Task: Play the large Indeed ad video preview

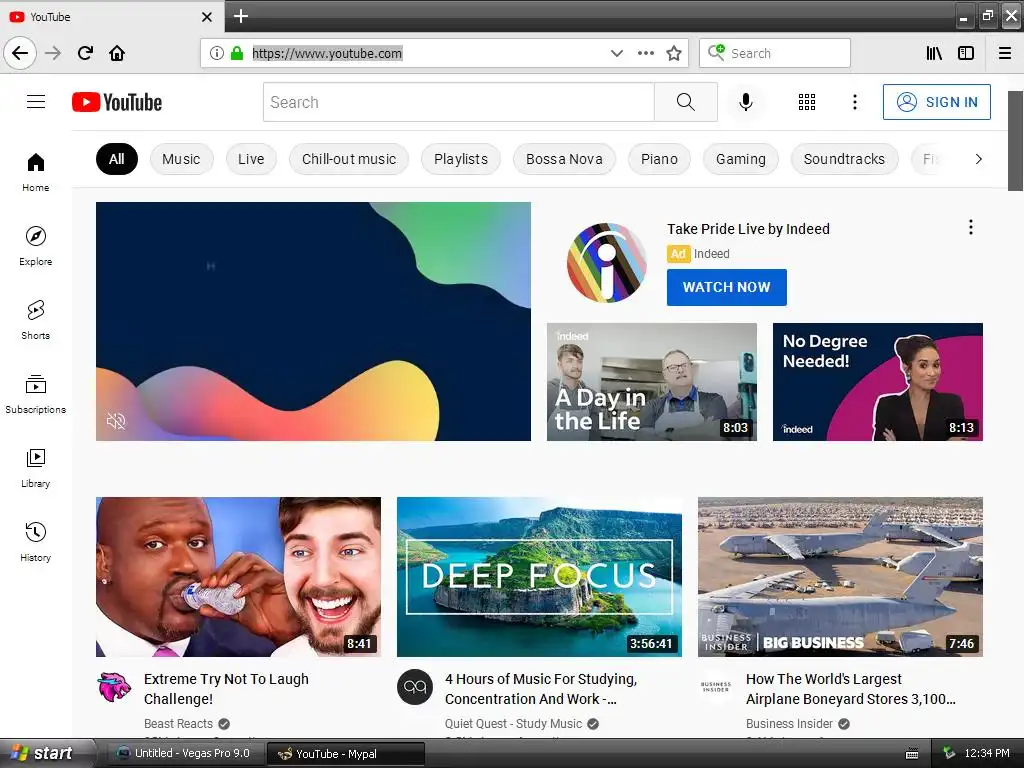Action: pyautogui.click(x=313, y=321)
